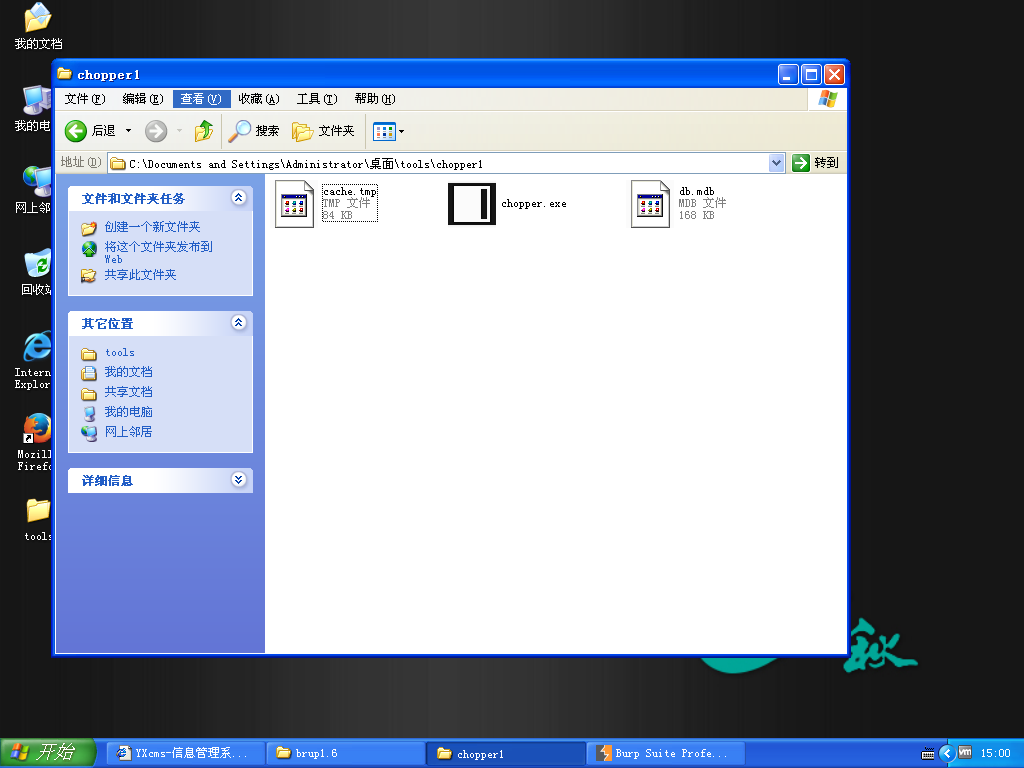Switch to YXcms taskbar window
The image size is (1024, 768).
coord(185,754)
